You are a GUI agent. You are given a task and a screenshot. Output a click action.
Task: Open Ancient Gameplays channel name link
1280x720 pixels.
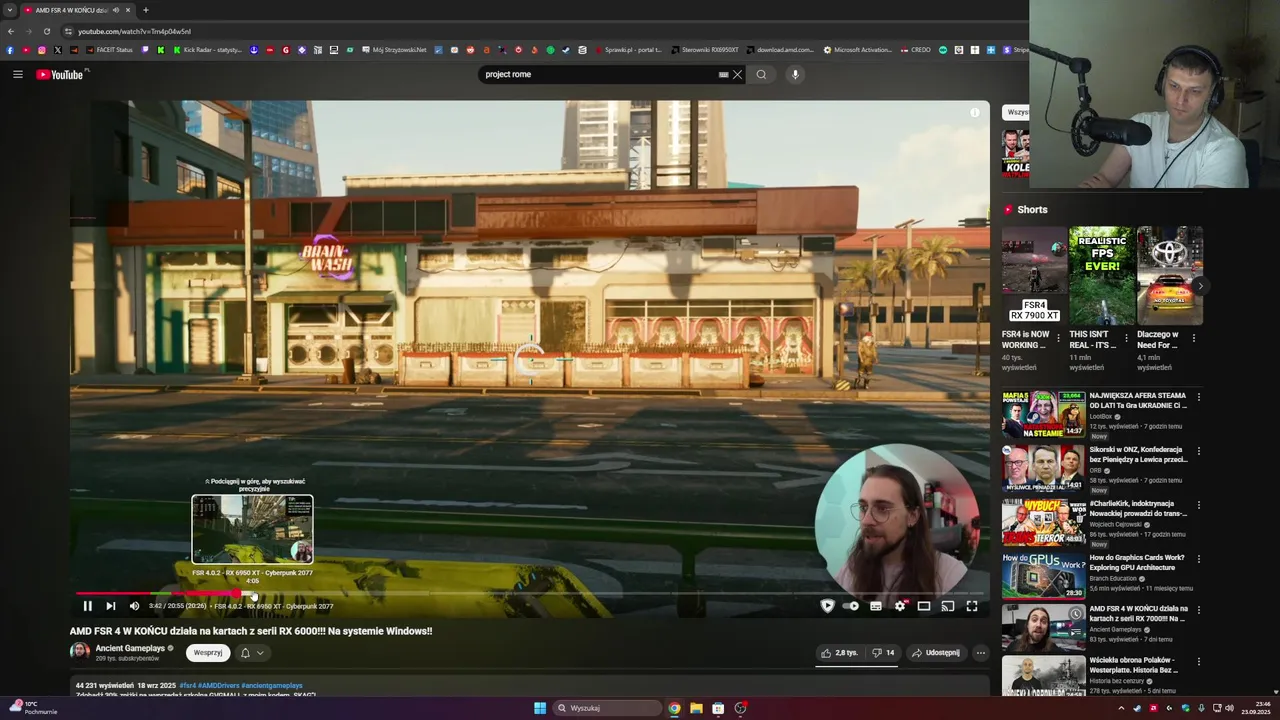point(130,648)
